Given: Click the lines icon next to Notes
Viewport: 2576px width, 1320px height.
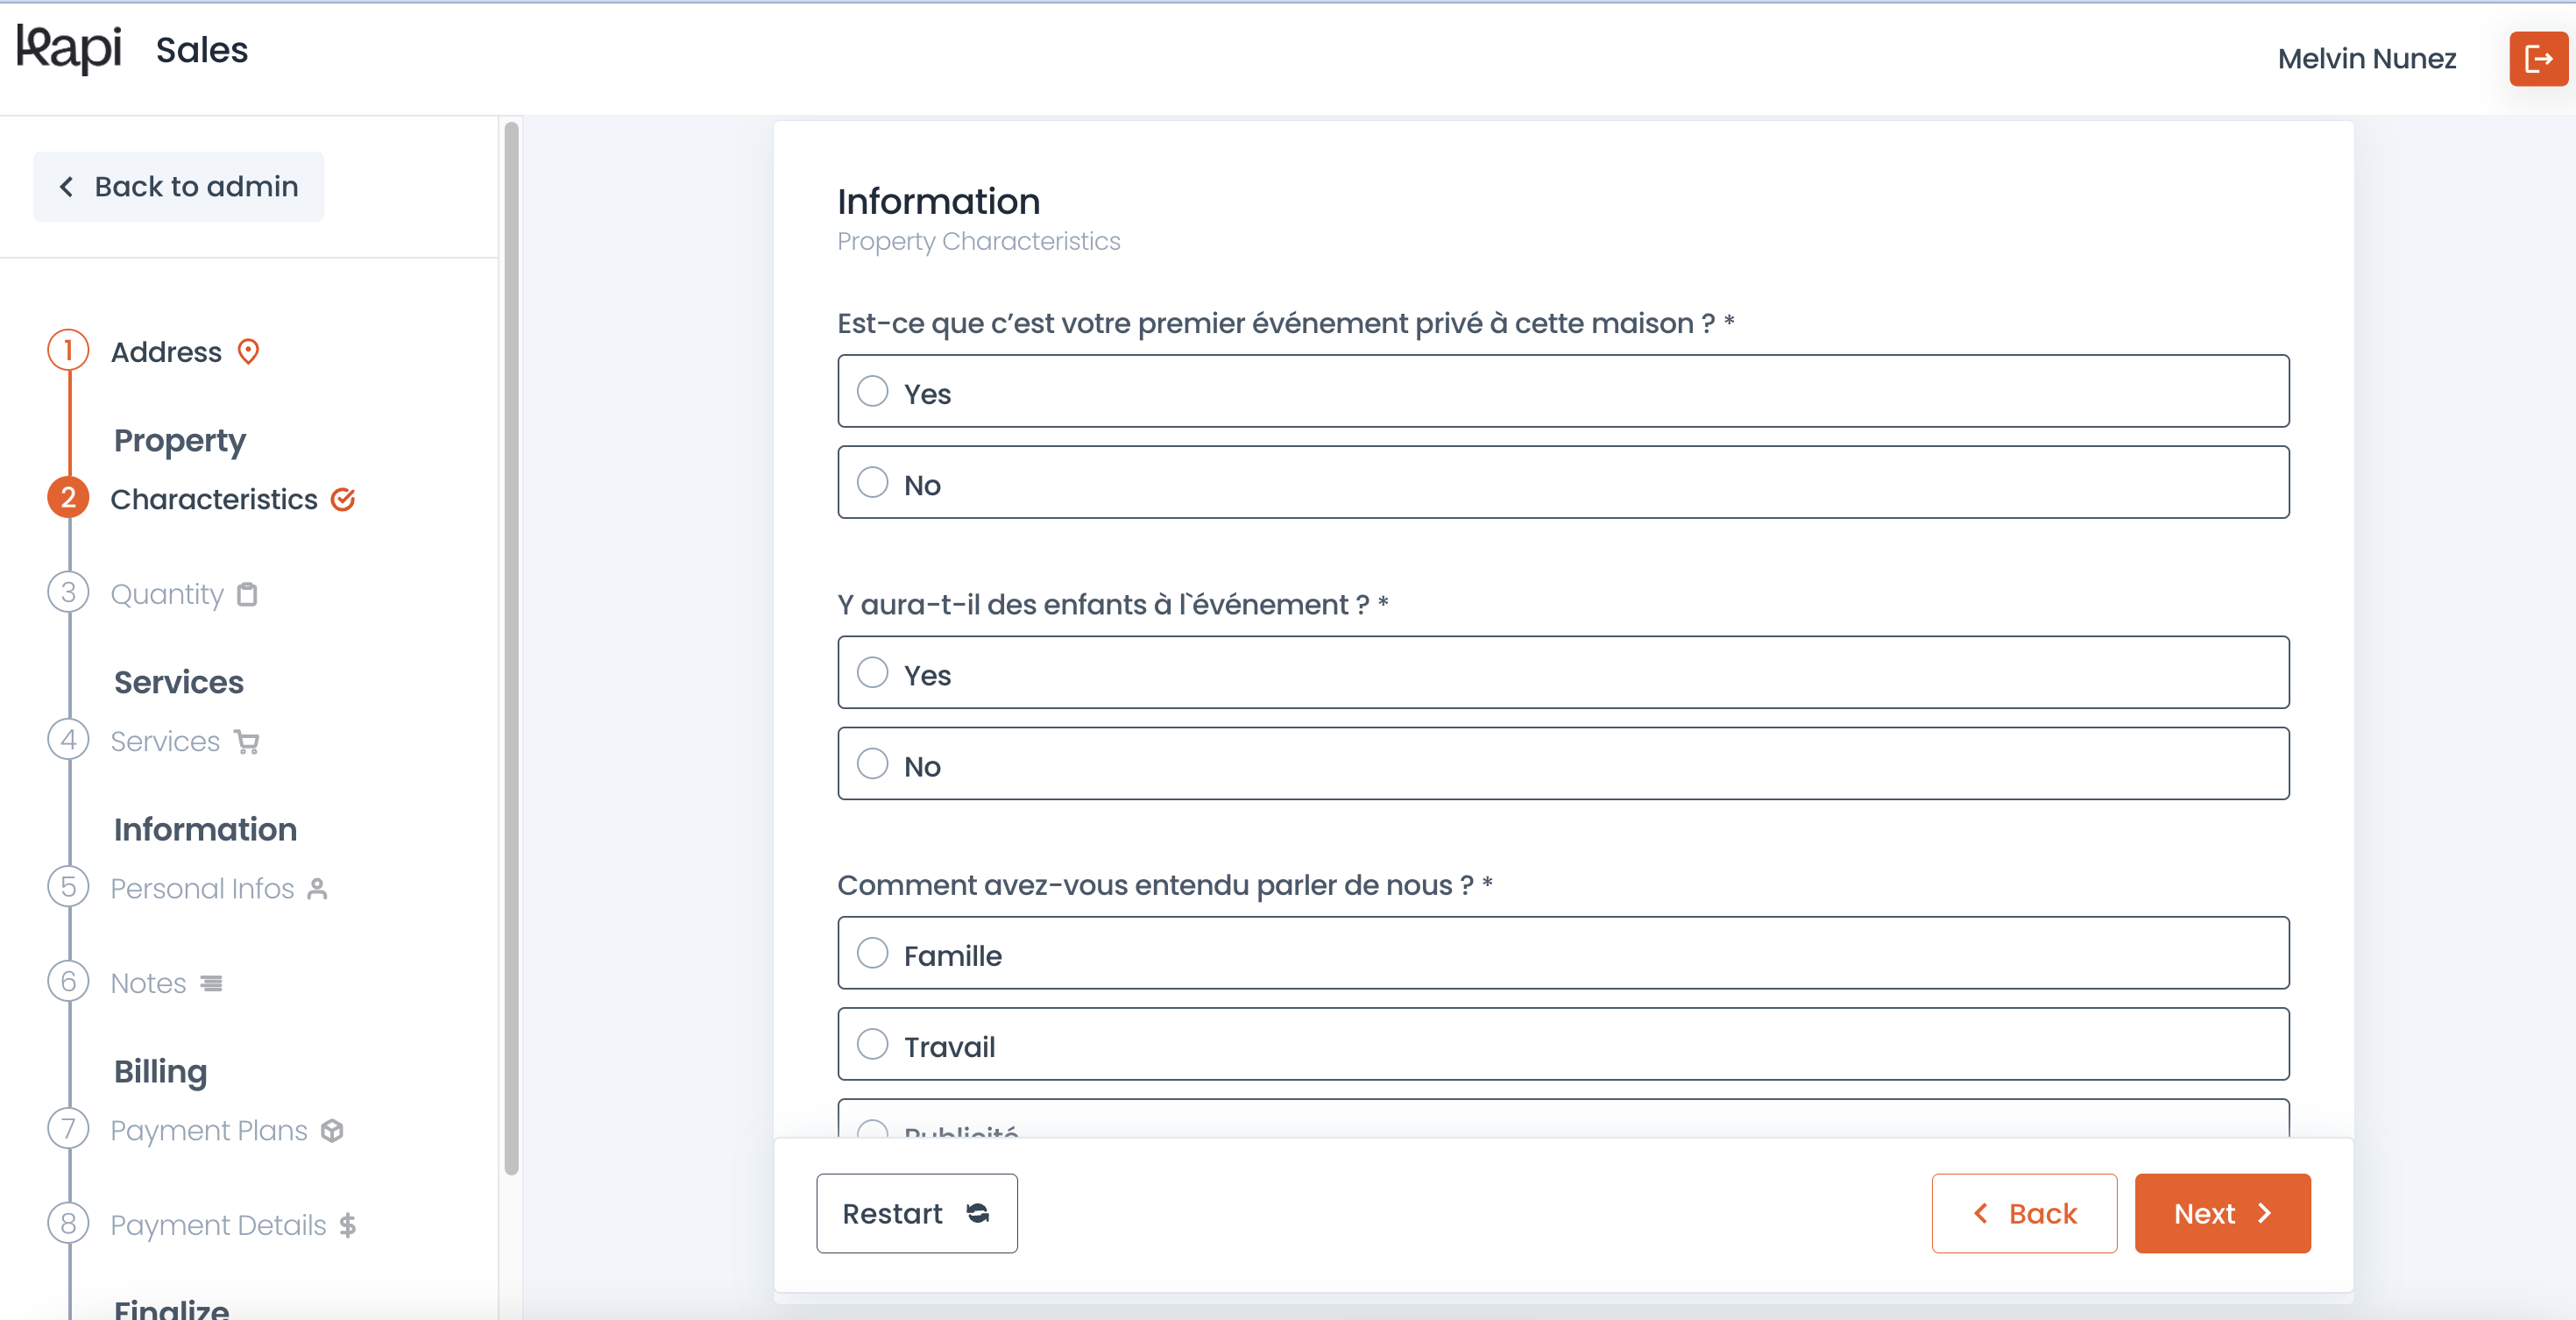Looking at the screenshot, I should (x=211, y=984).
